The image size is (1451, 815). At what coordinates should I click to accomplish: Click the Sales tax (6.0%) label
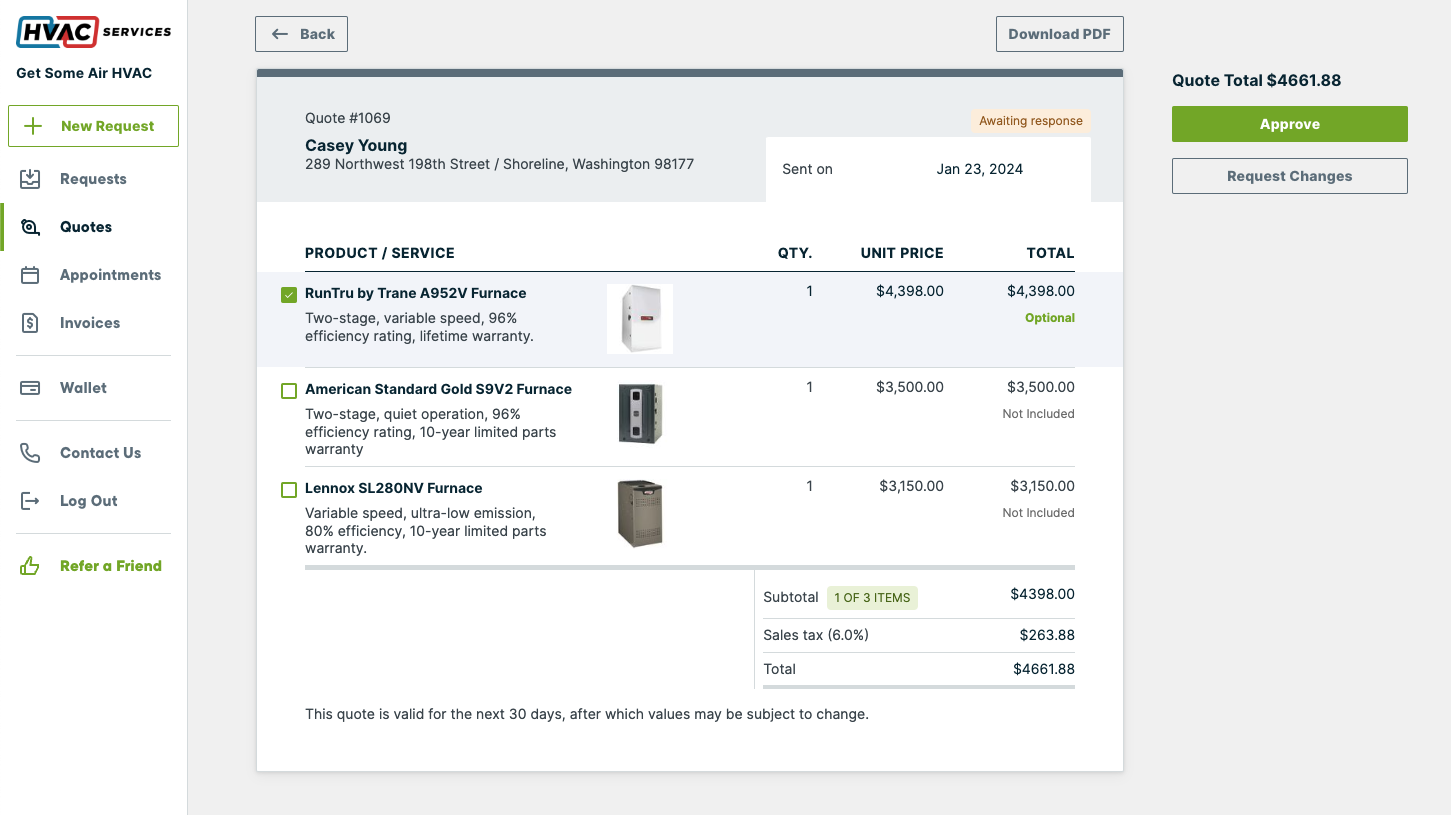coord(816,635)
